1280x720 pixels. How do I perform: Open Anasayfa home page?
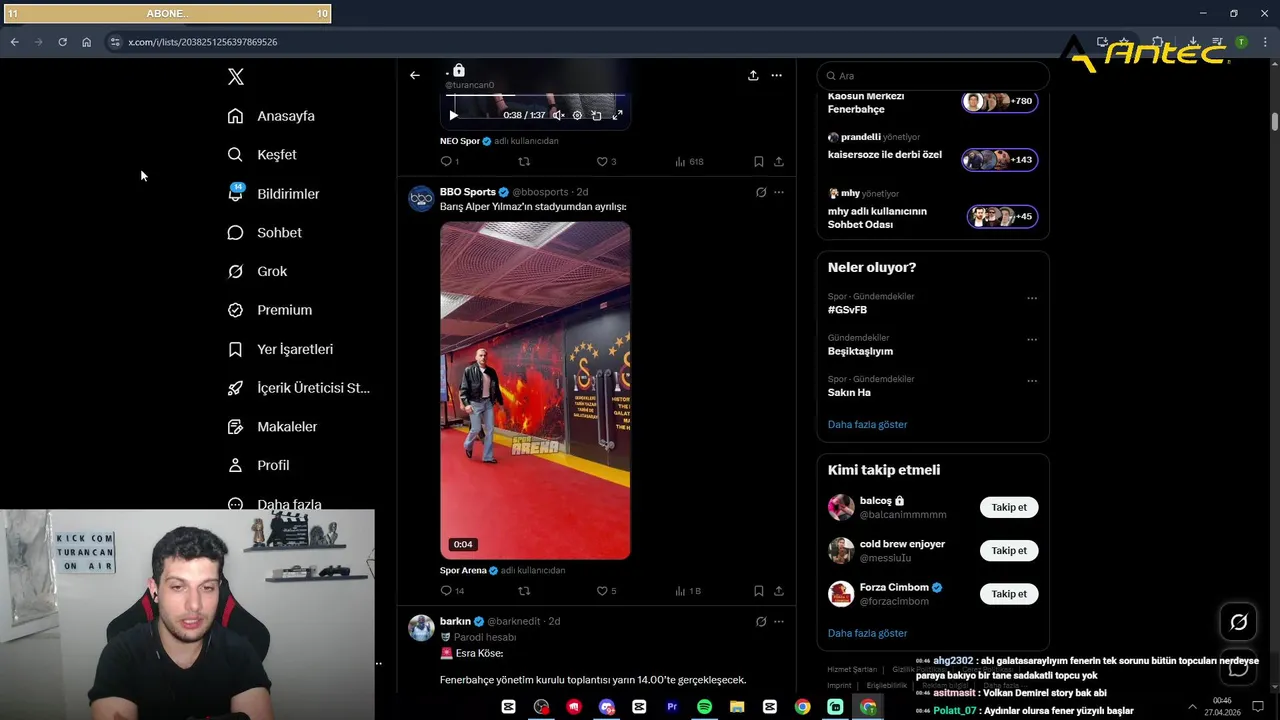point(271,116)
